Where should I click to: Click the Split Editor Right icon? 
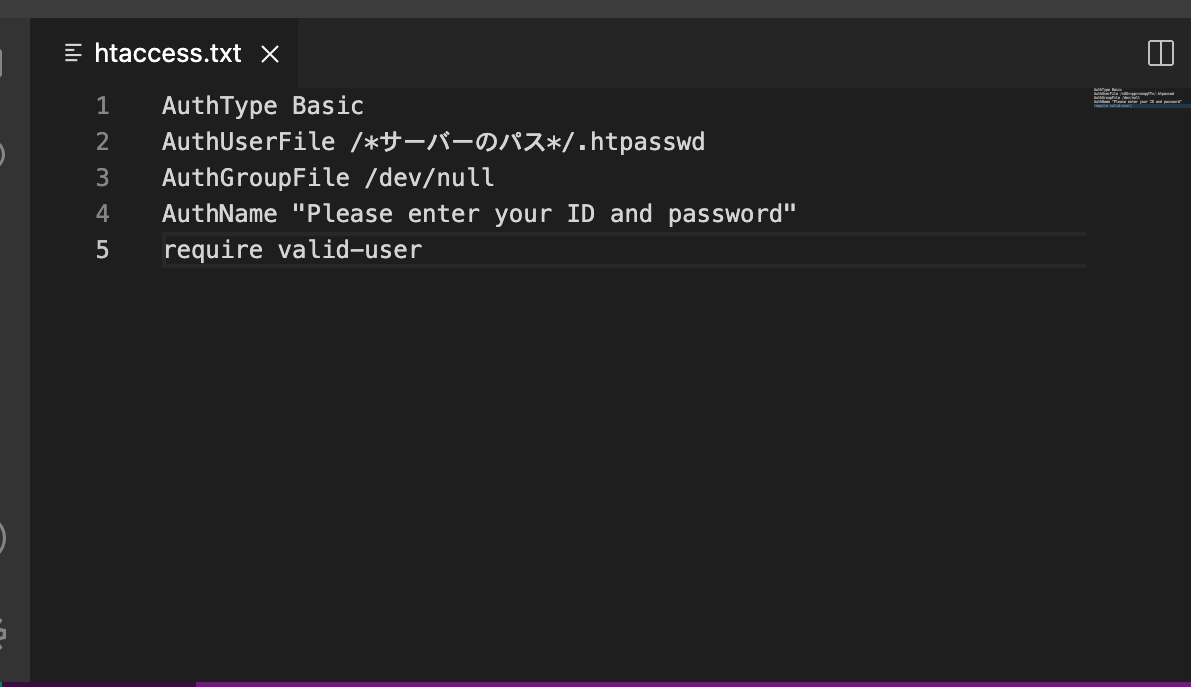click(1161, 53)
